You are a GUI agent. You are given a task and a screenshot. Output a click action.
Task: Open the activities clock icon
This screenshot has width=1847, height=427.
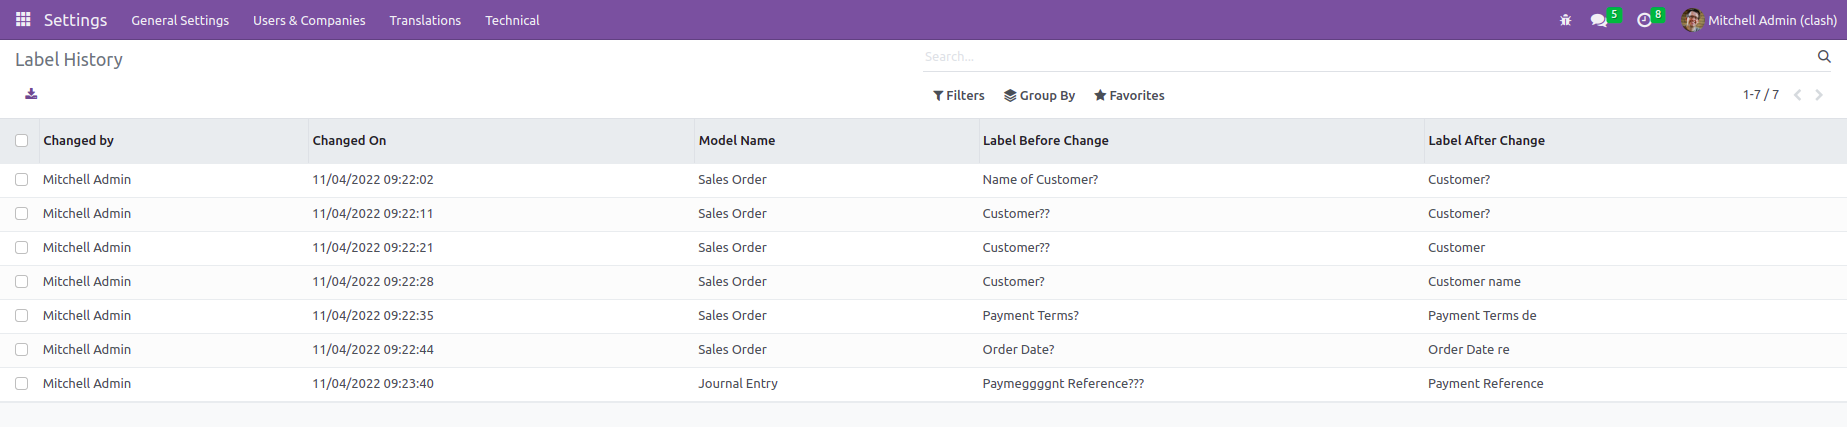[x=1644, y=20]
